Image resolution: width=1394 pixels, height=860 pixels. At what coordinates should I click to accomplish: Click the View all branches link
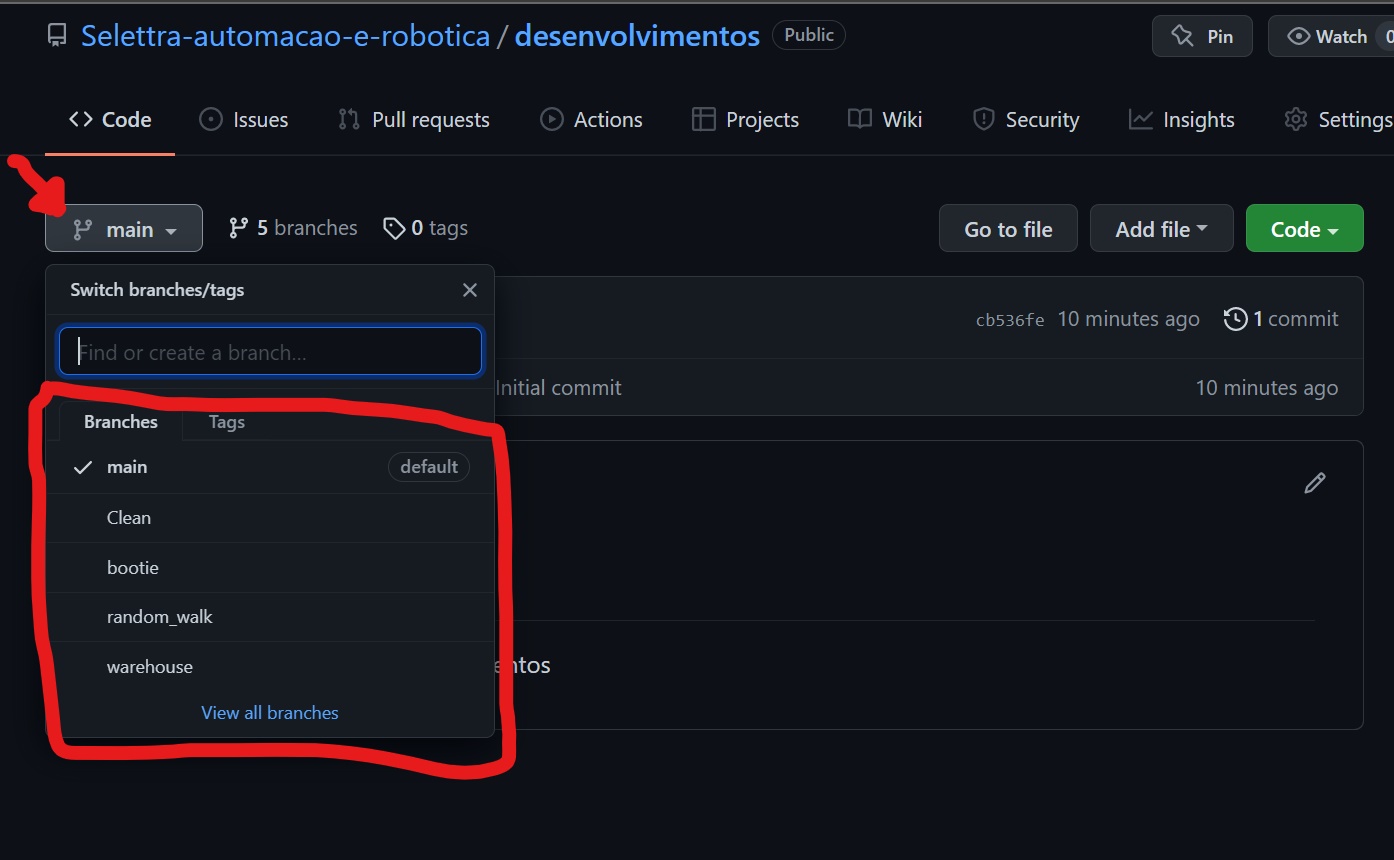[x=269, y=712]
